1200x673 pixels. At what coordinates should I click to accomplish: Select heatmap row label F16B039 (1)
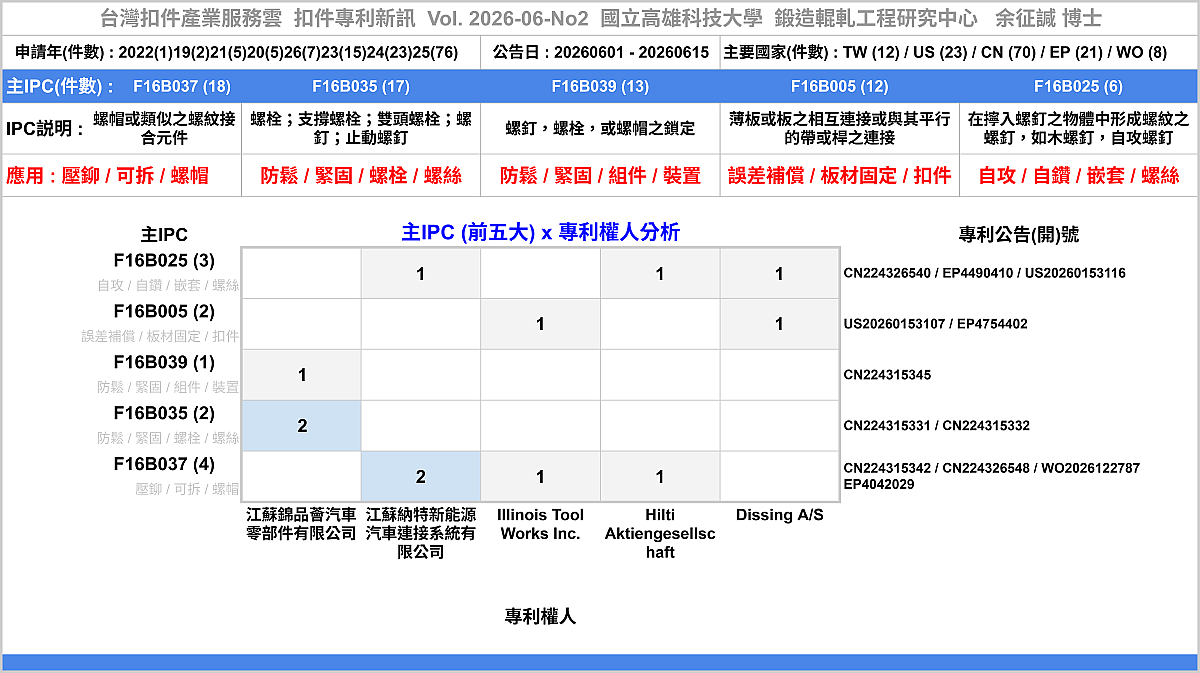pos(164,362)
